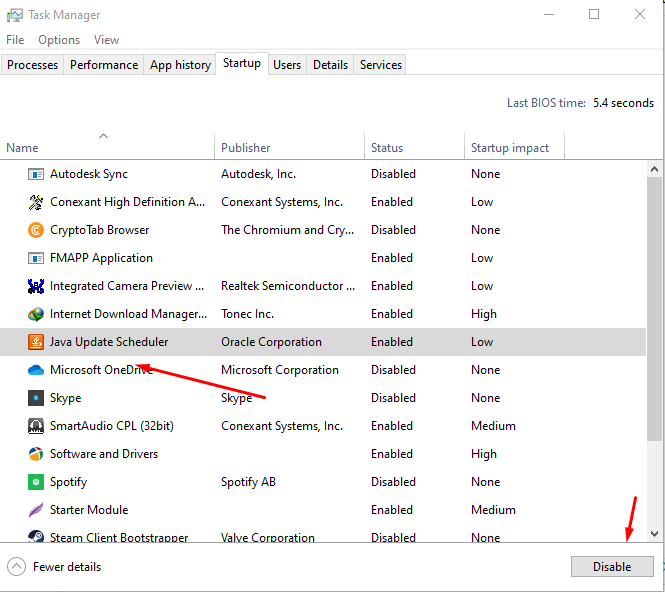Click Oracle Corporation publisher cell
The width and height of the screenshot is (665, 592).
[271, 342]
